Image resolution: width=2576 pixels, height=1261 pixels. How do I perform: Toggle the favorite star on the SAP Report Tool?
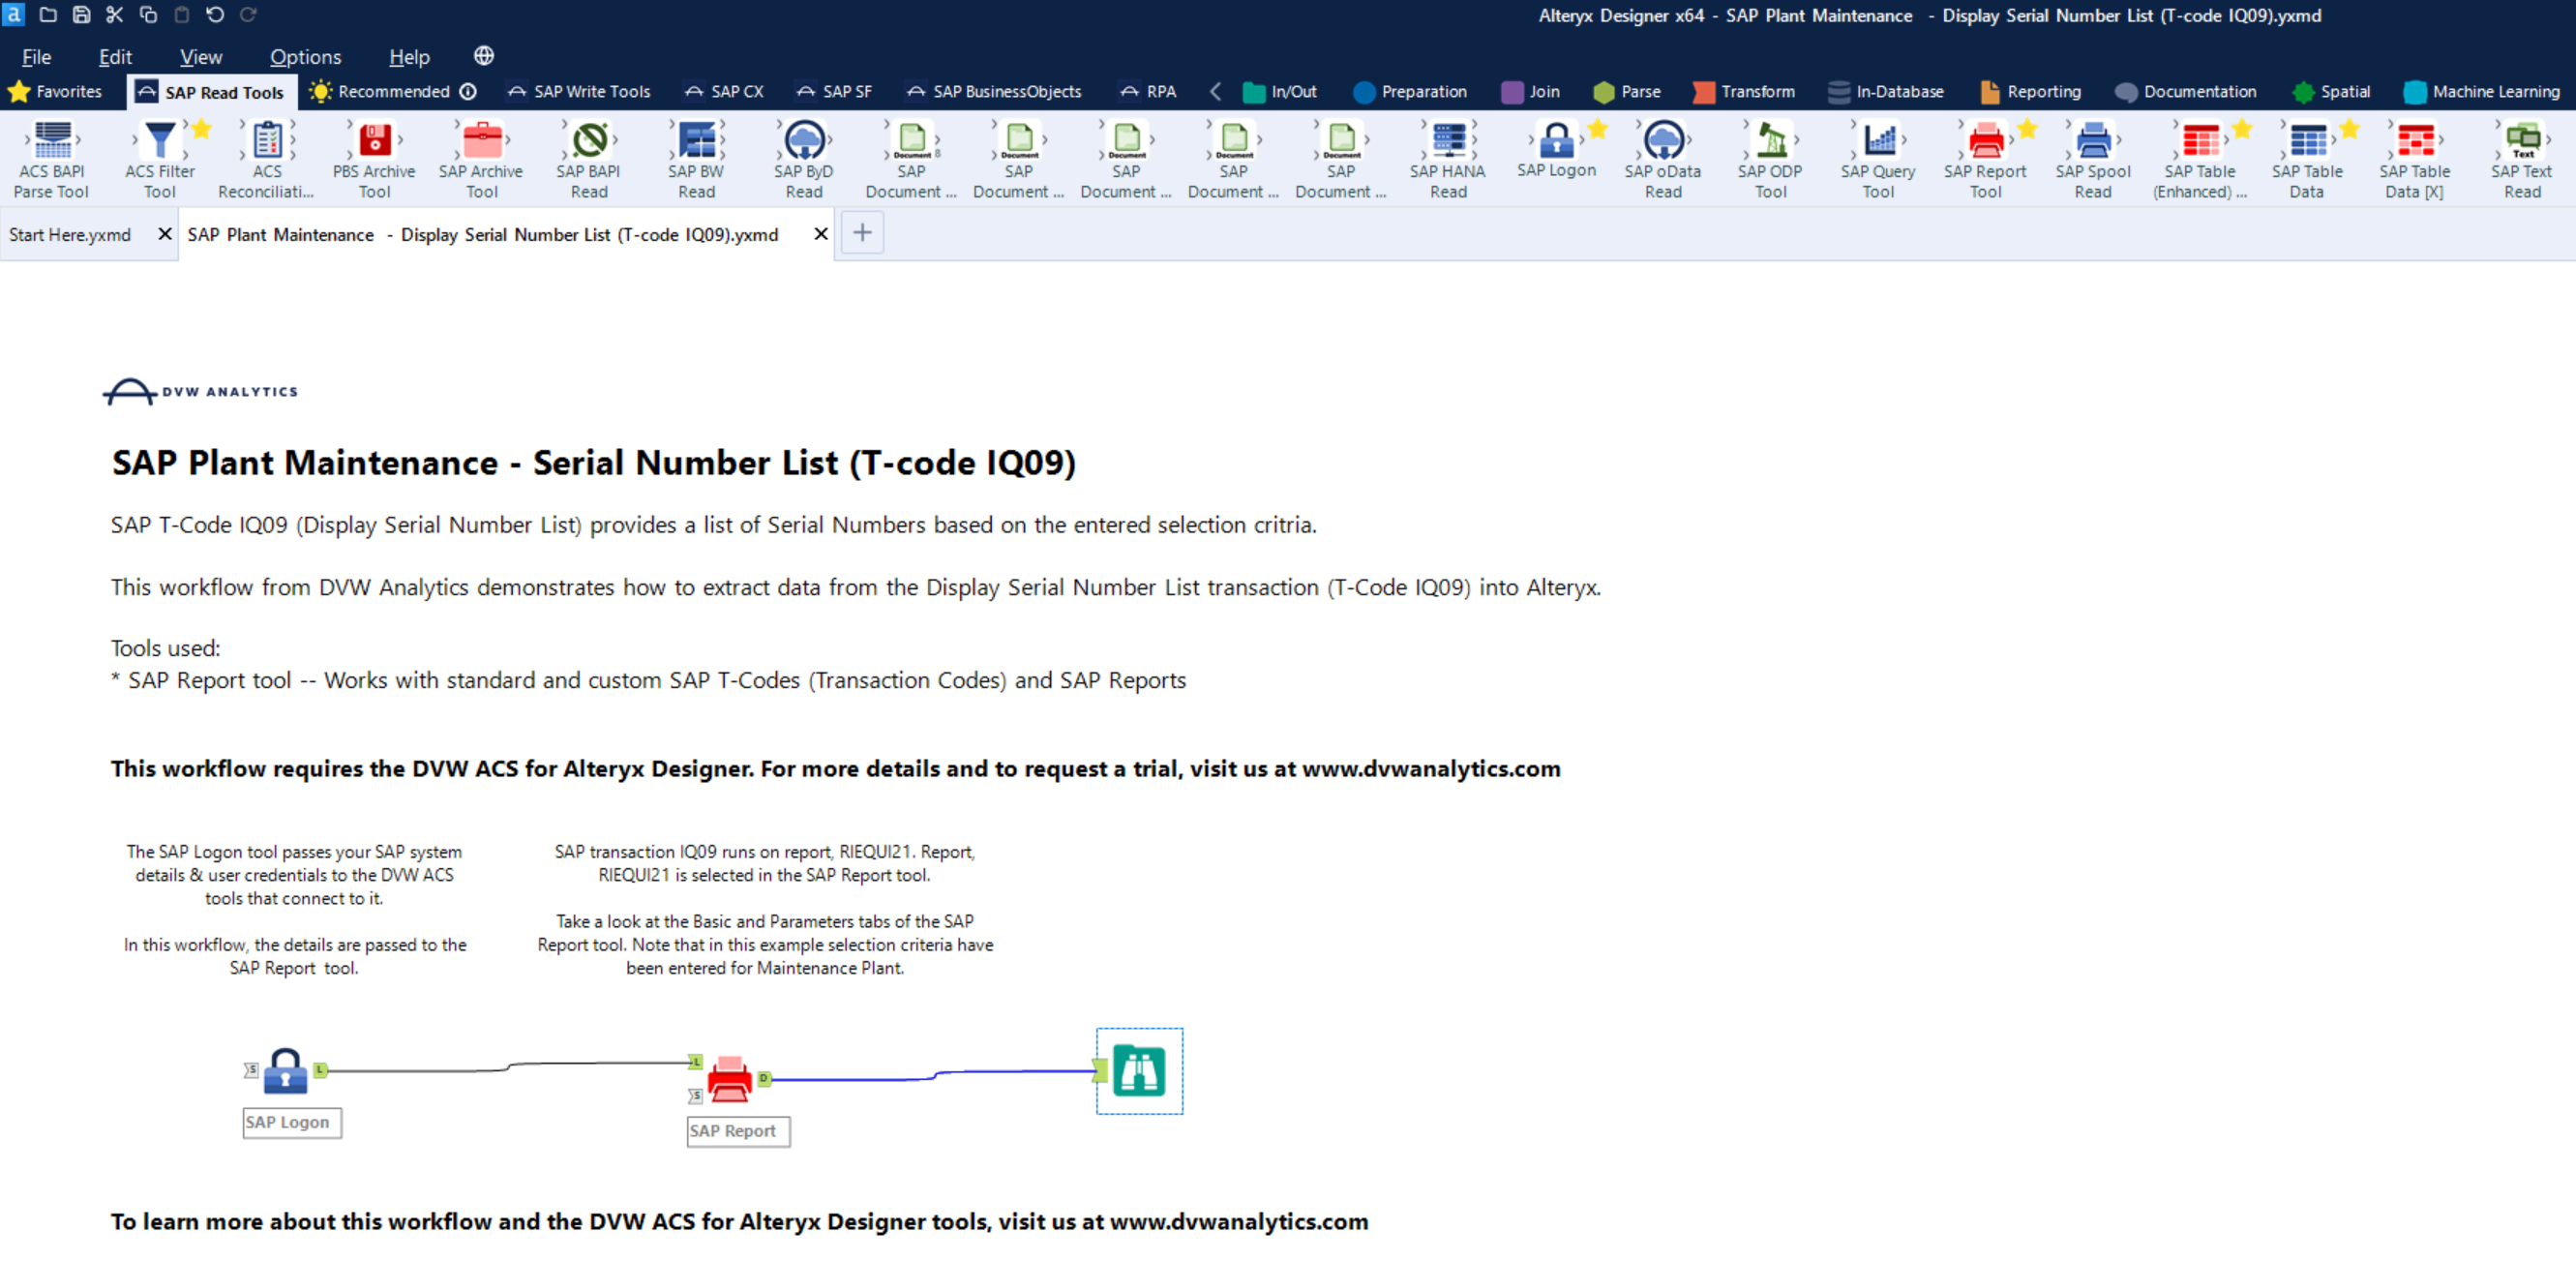pyautogui.click(x=2027, y=128)
